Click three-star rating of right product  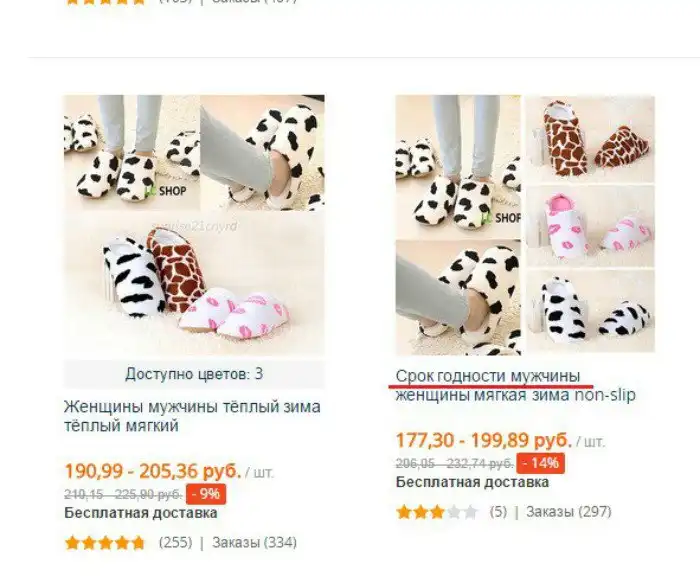(x=437, y=512)
